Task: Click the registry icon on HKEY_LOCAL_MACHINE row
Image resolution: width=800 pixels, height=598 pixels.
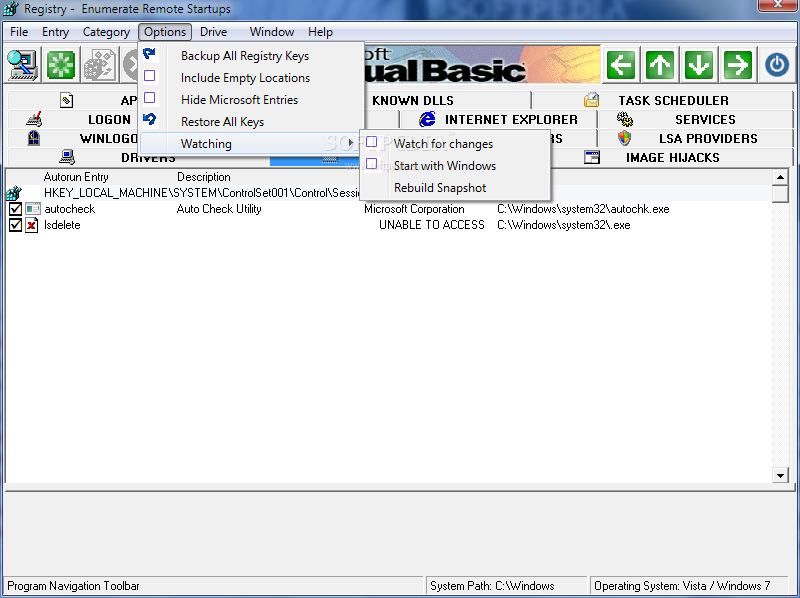Action: [14, 193]
